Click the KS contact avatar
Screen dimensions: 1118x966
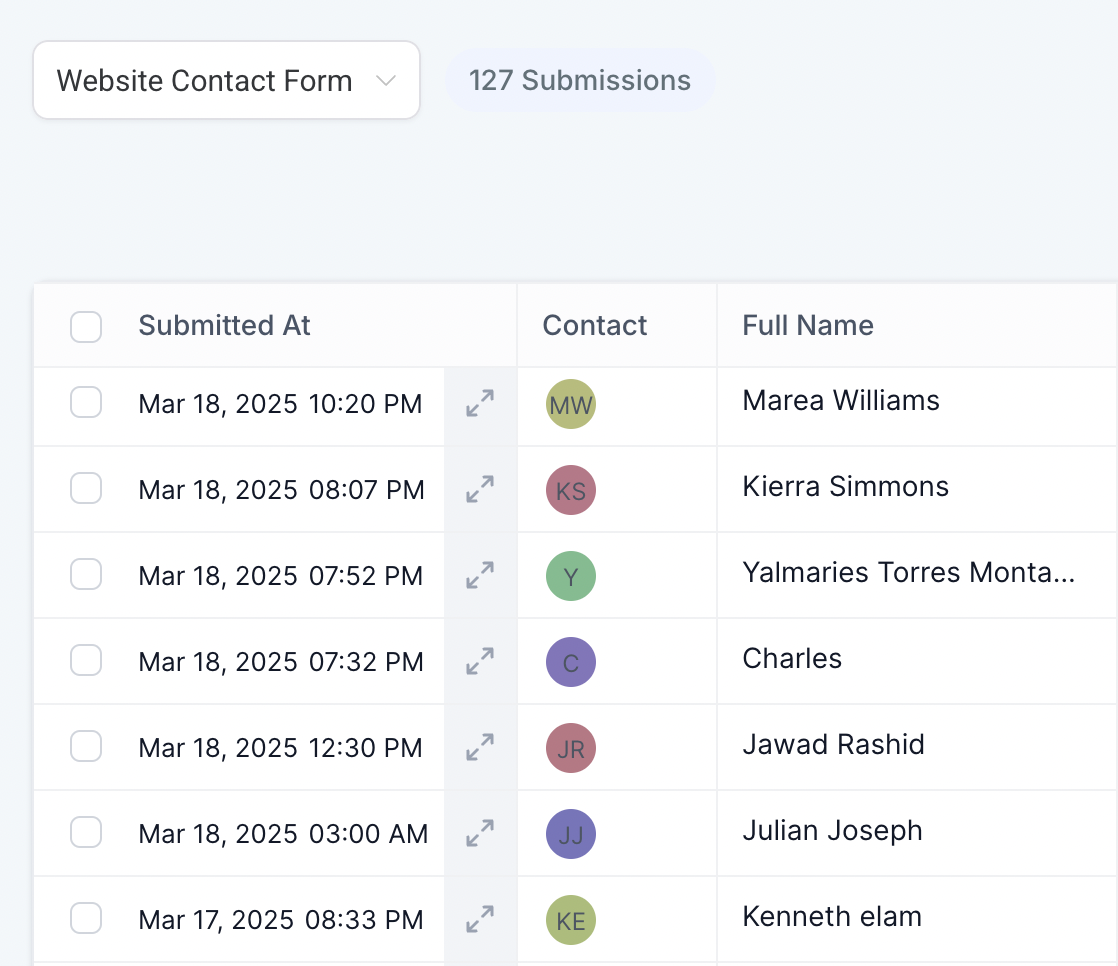571,490
